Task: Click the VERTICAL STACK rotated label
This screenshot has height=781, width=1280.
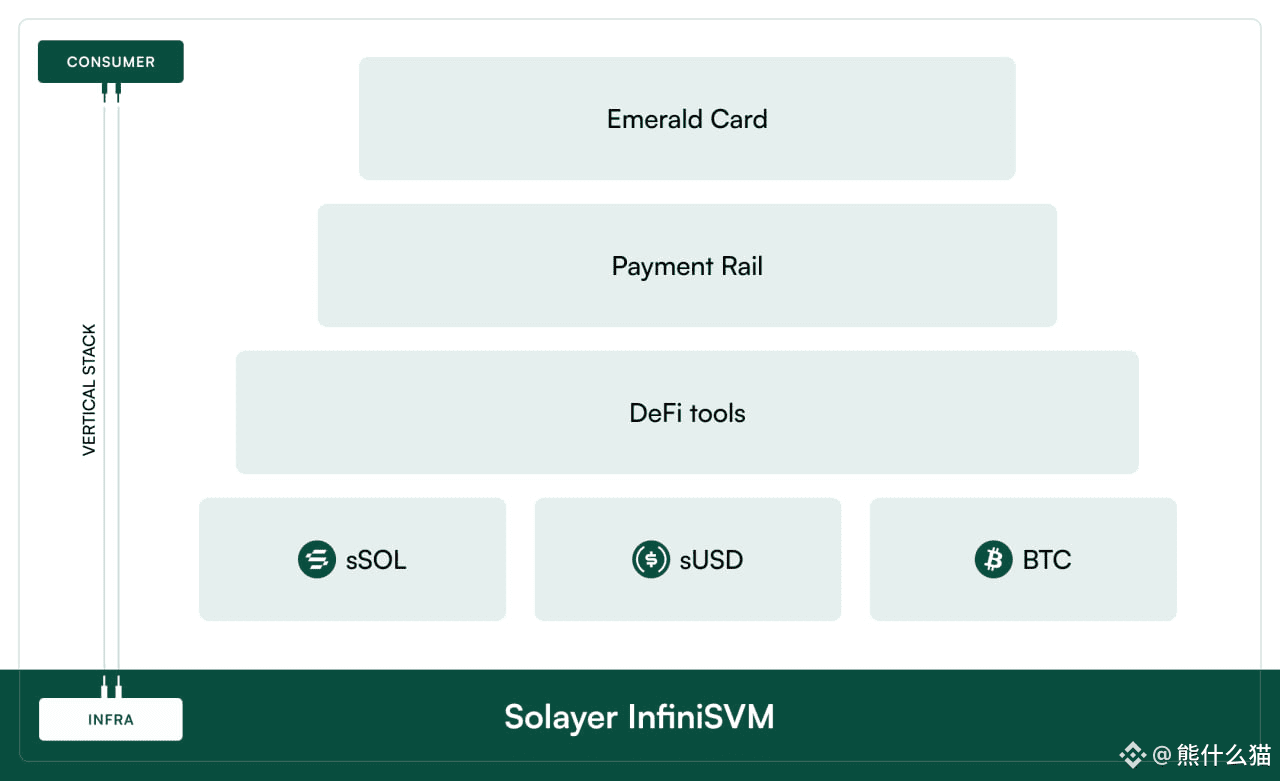Action: (x=89, y=390)
